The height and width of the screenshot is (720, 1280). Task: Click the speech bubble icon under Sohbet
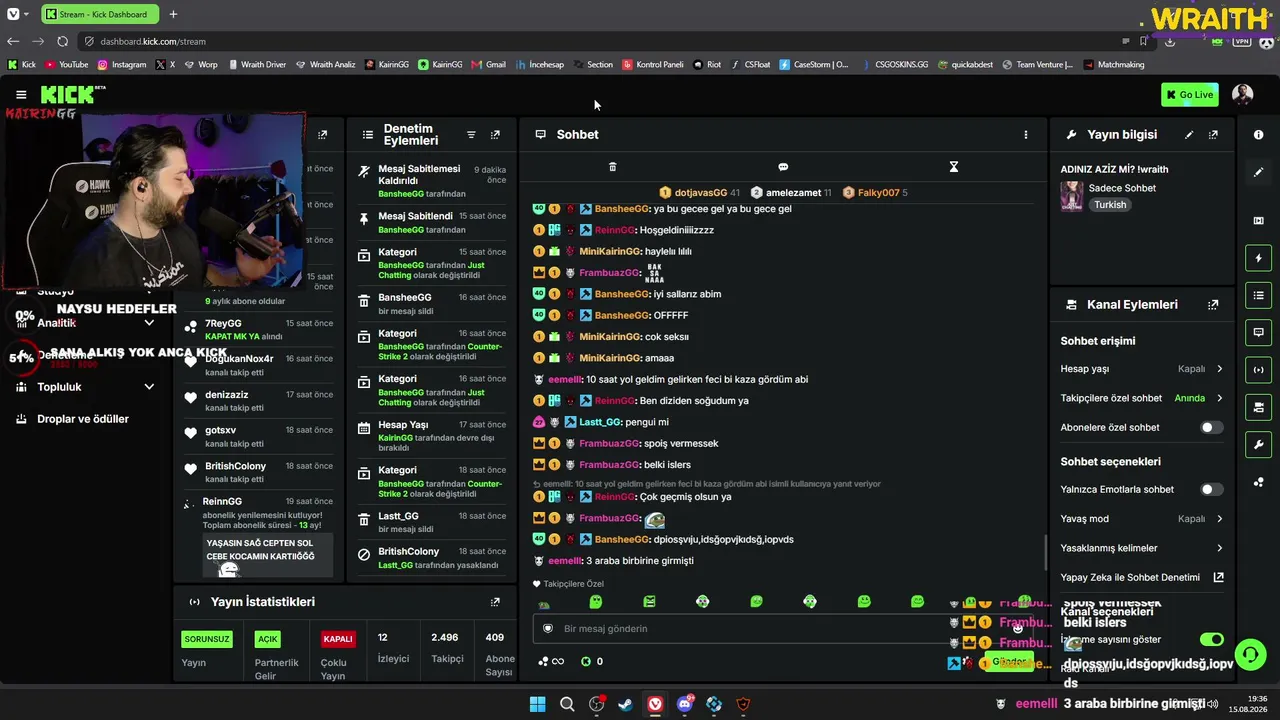[x=783, y=167]
